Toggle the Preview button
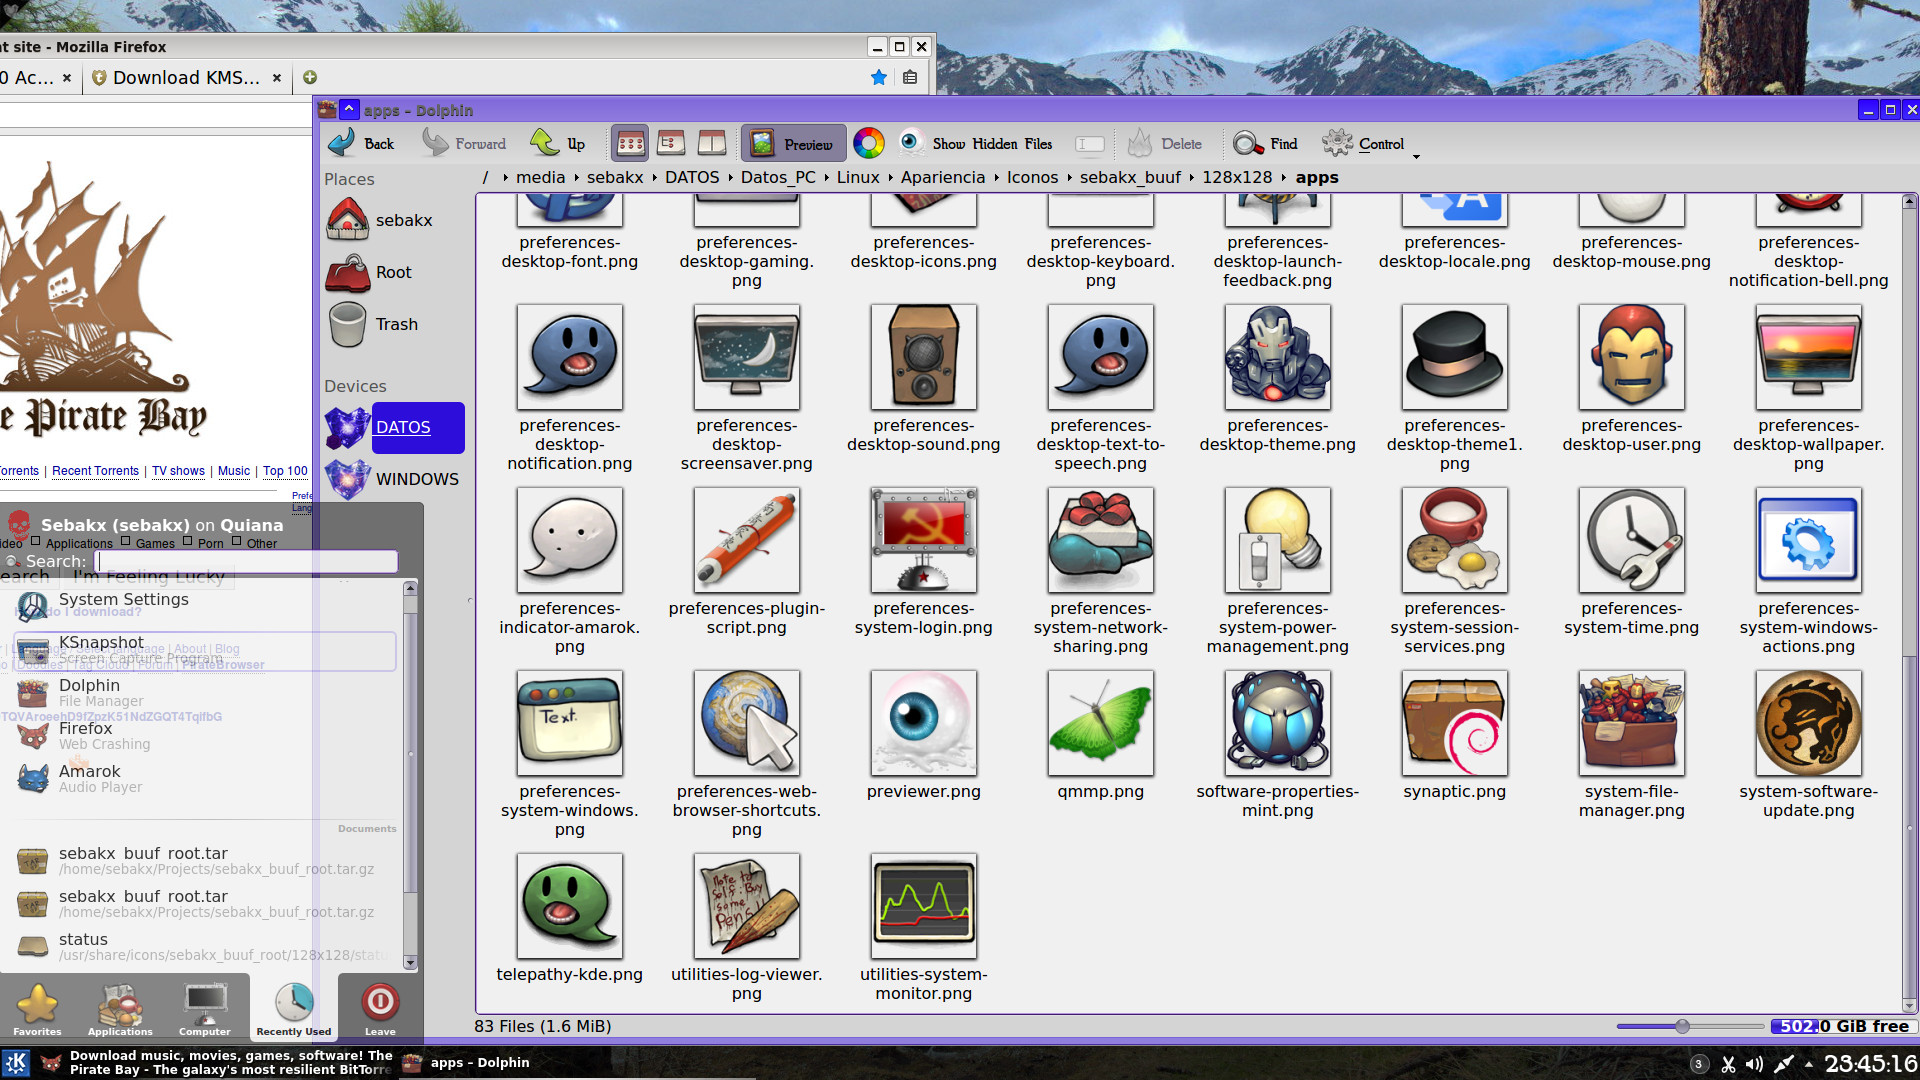Screen dimensions: 1920x1080 [793, 144]
